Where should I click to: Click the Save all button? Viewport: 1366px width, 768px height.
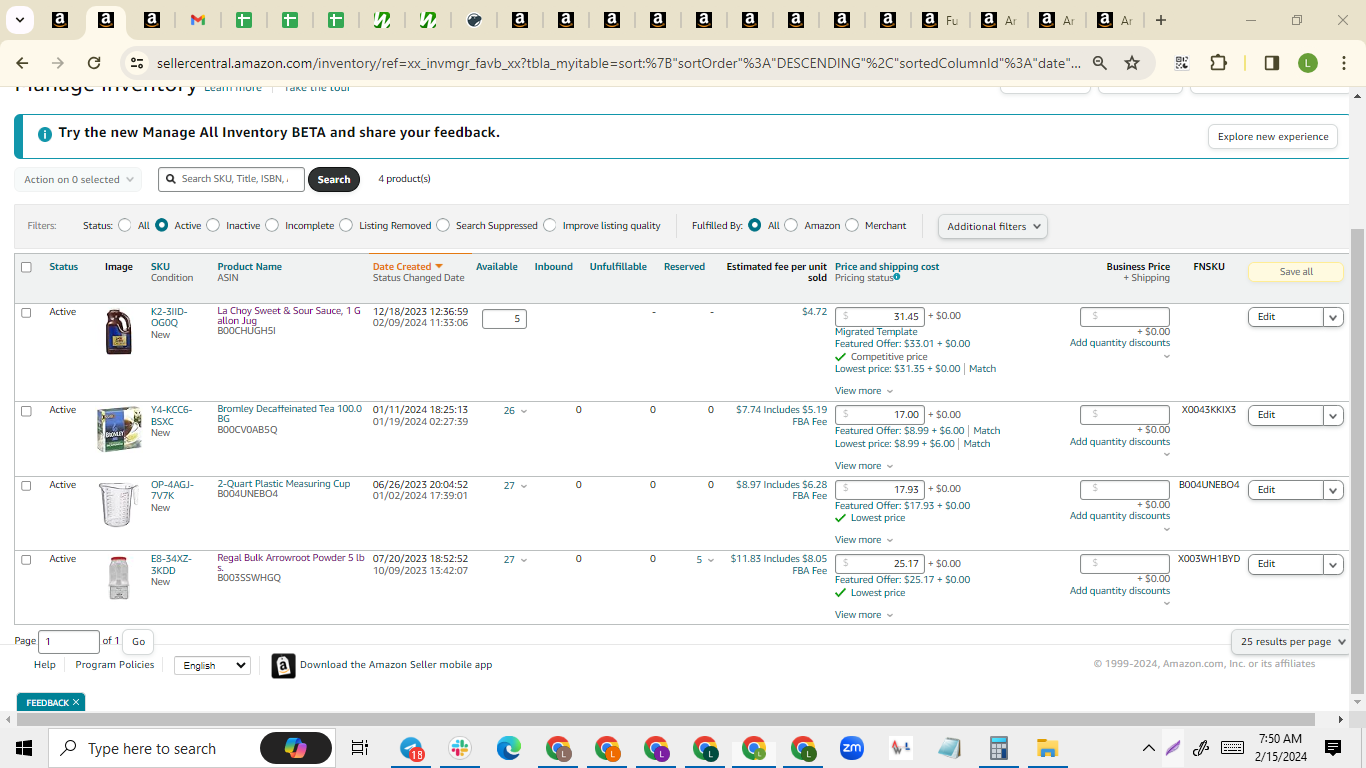pyautogui.click(x=1296, y=272)
